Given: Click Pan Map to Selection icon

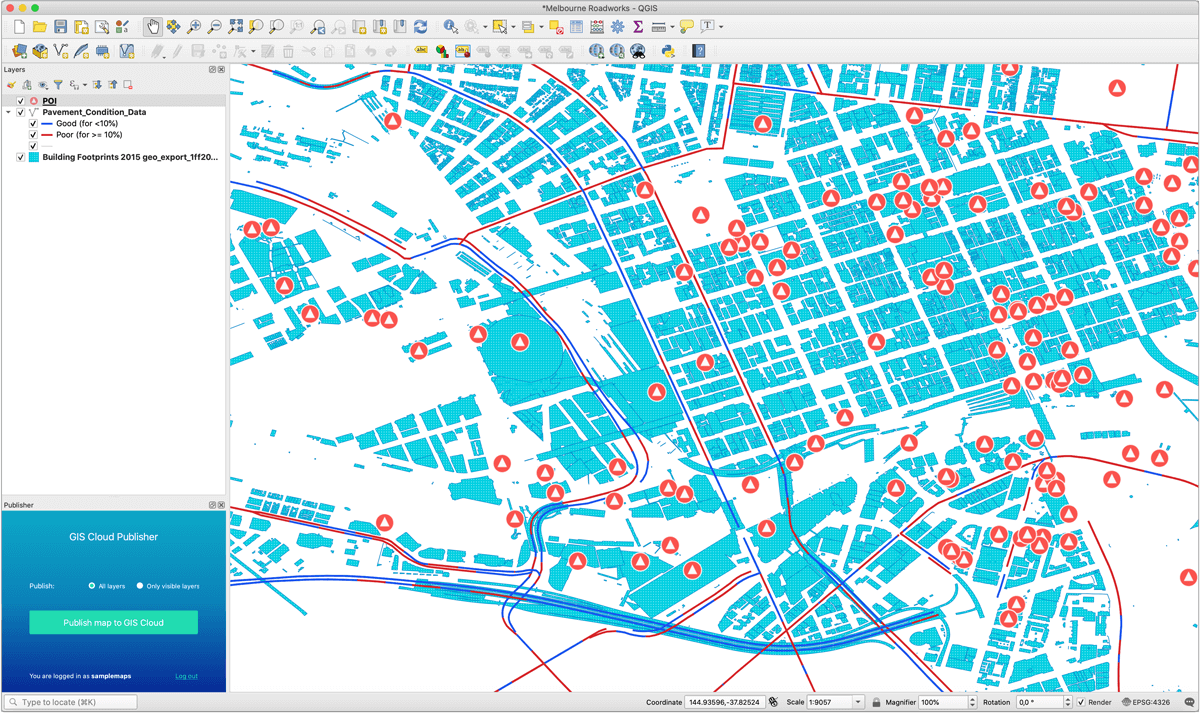Looking at the screenshot, I should coord(173,27).
